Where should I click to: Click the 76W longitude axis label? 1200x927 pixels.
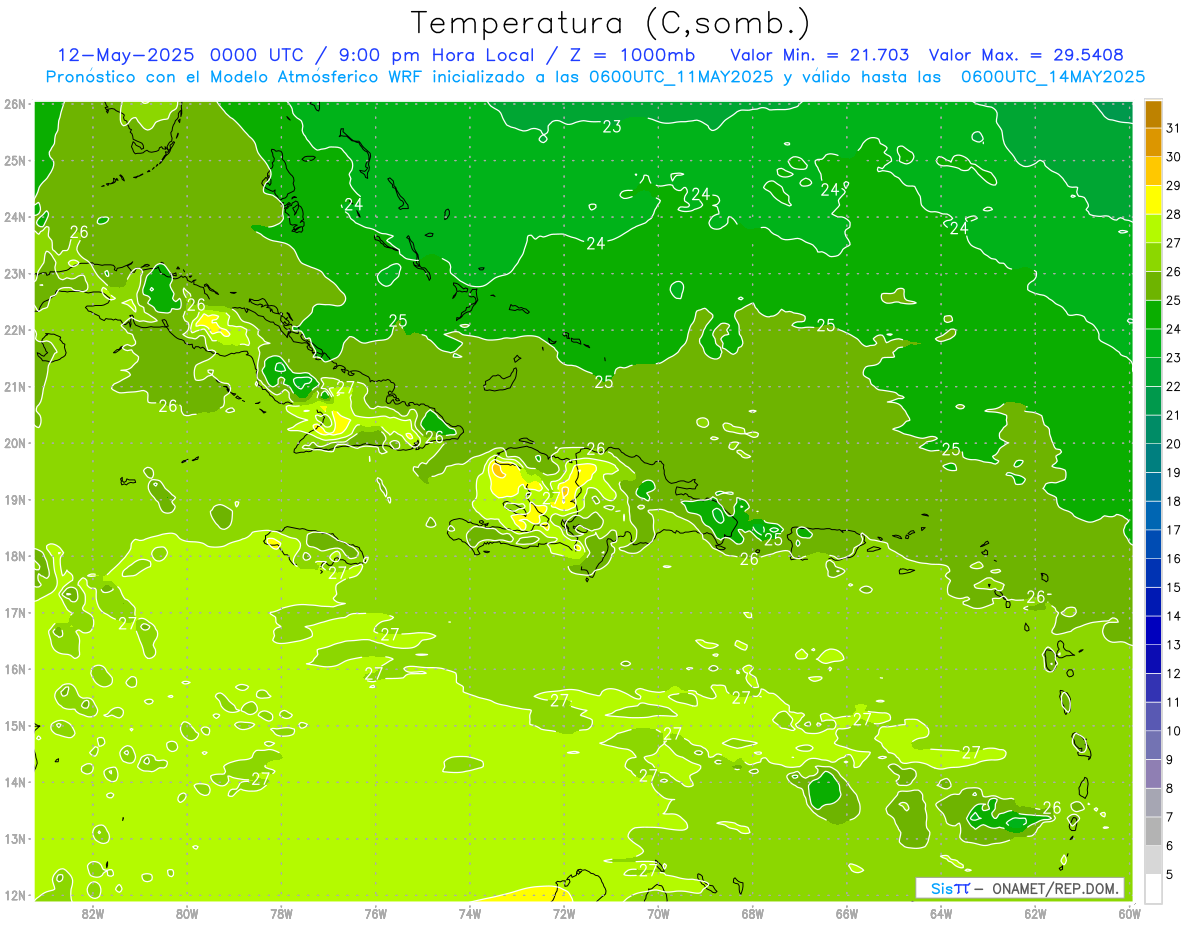375,913
